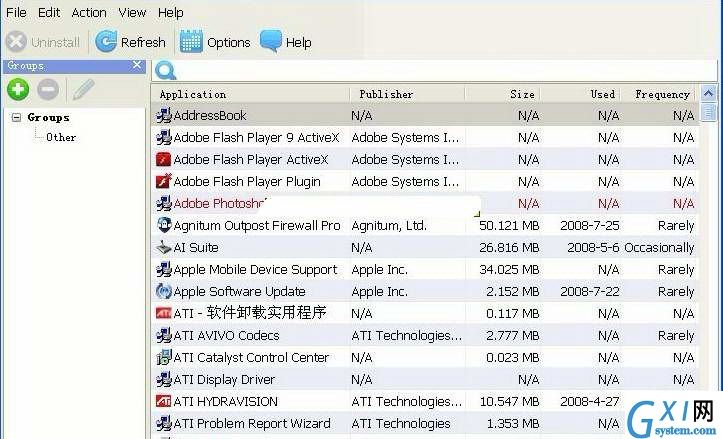Add a new group with green plus
This screenshot has height=439, width=723.
18,89
